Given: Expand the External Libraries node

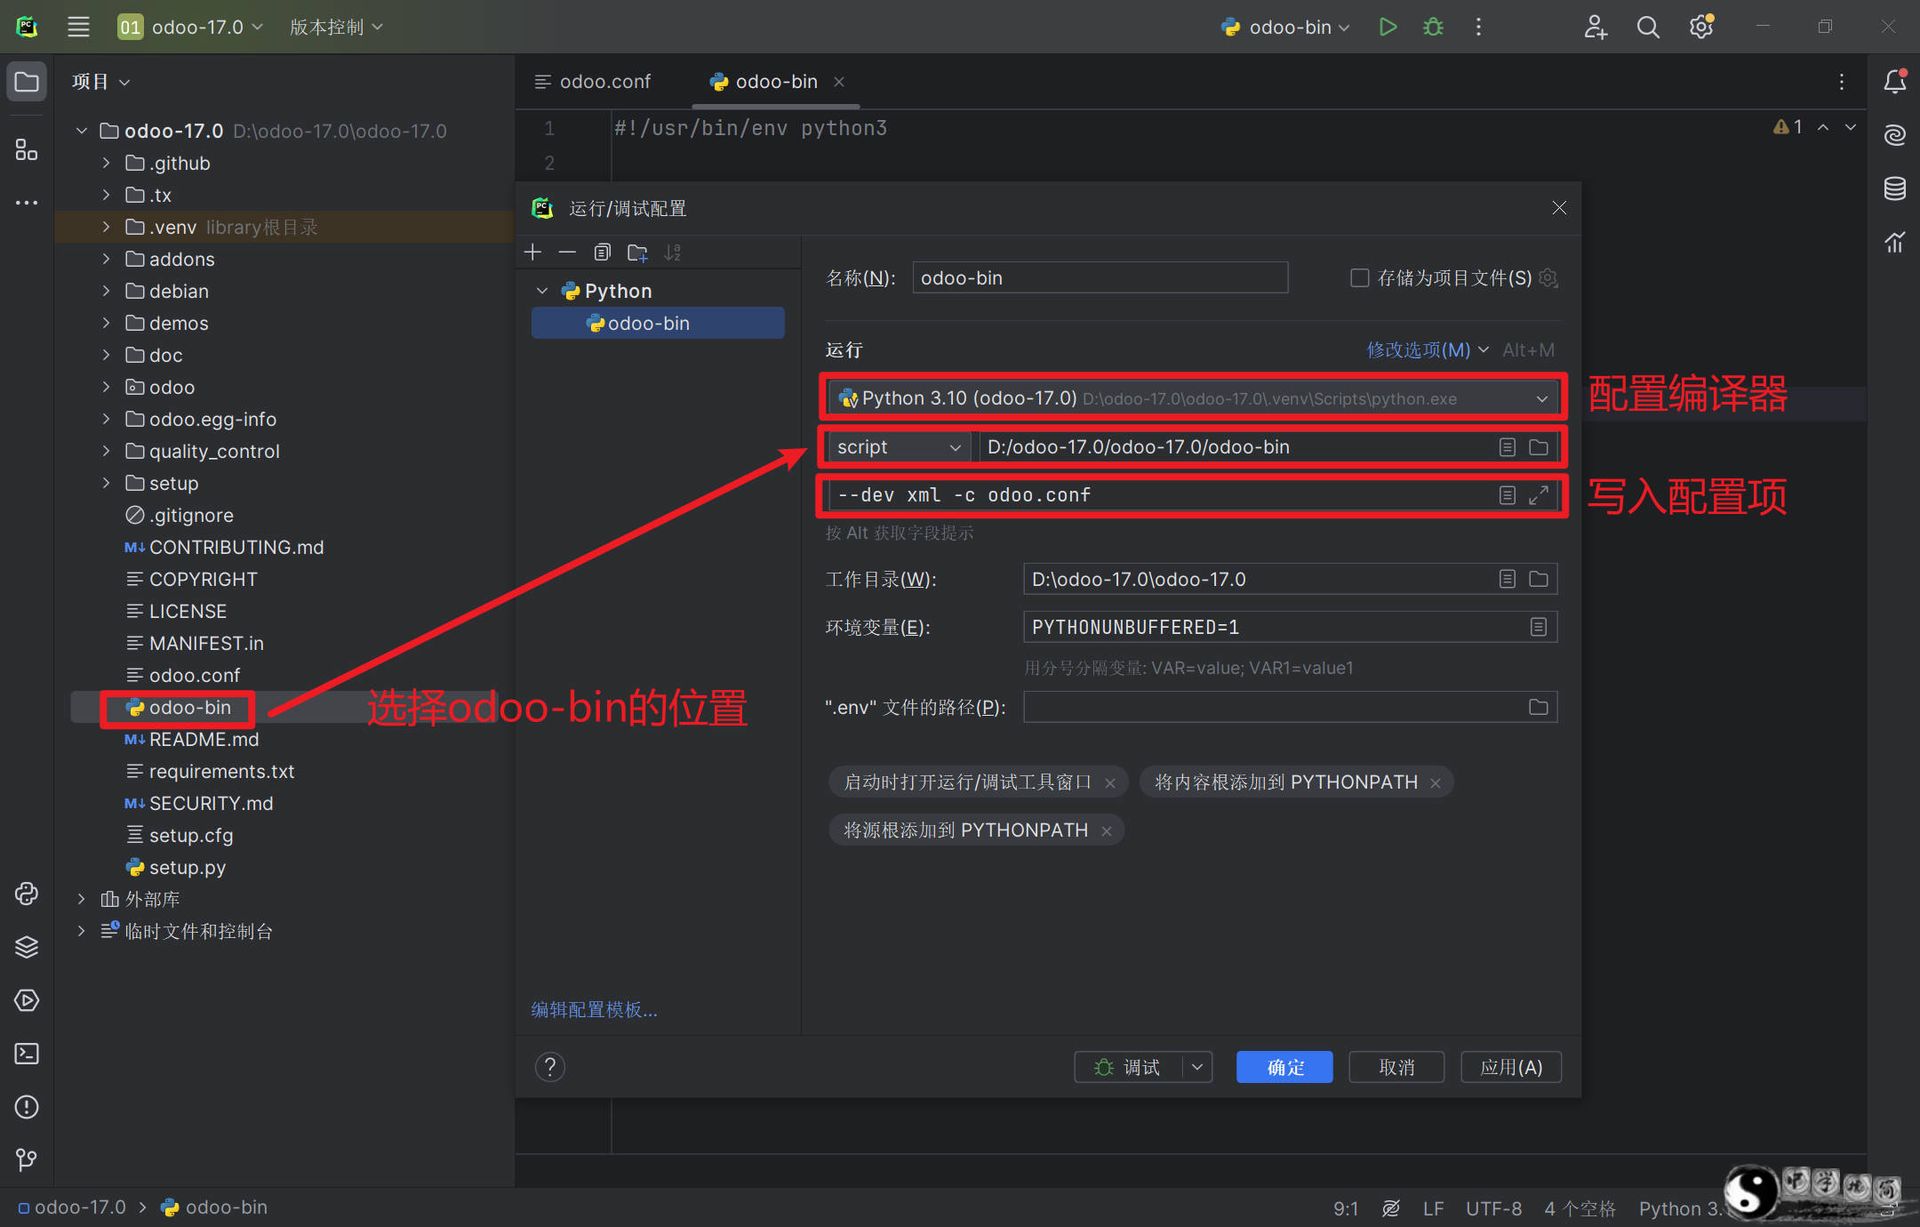Looking at the screenshot, I should coord(82,899).
